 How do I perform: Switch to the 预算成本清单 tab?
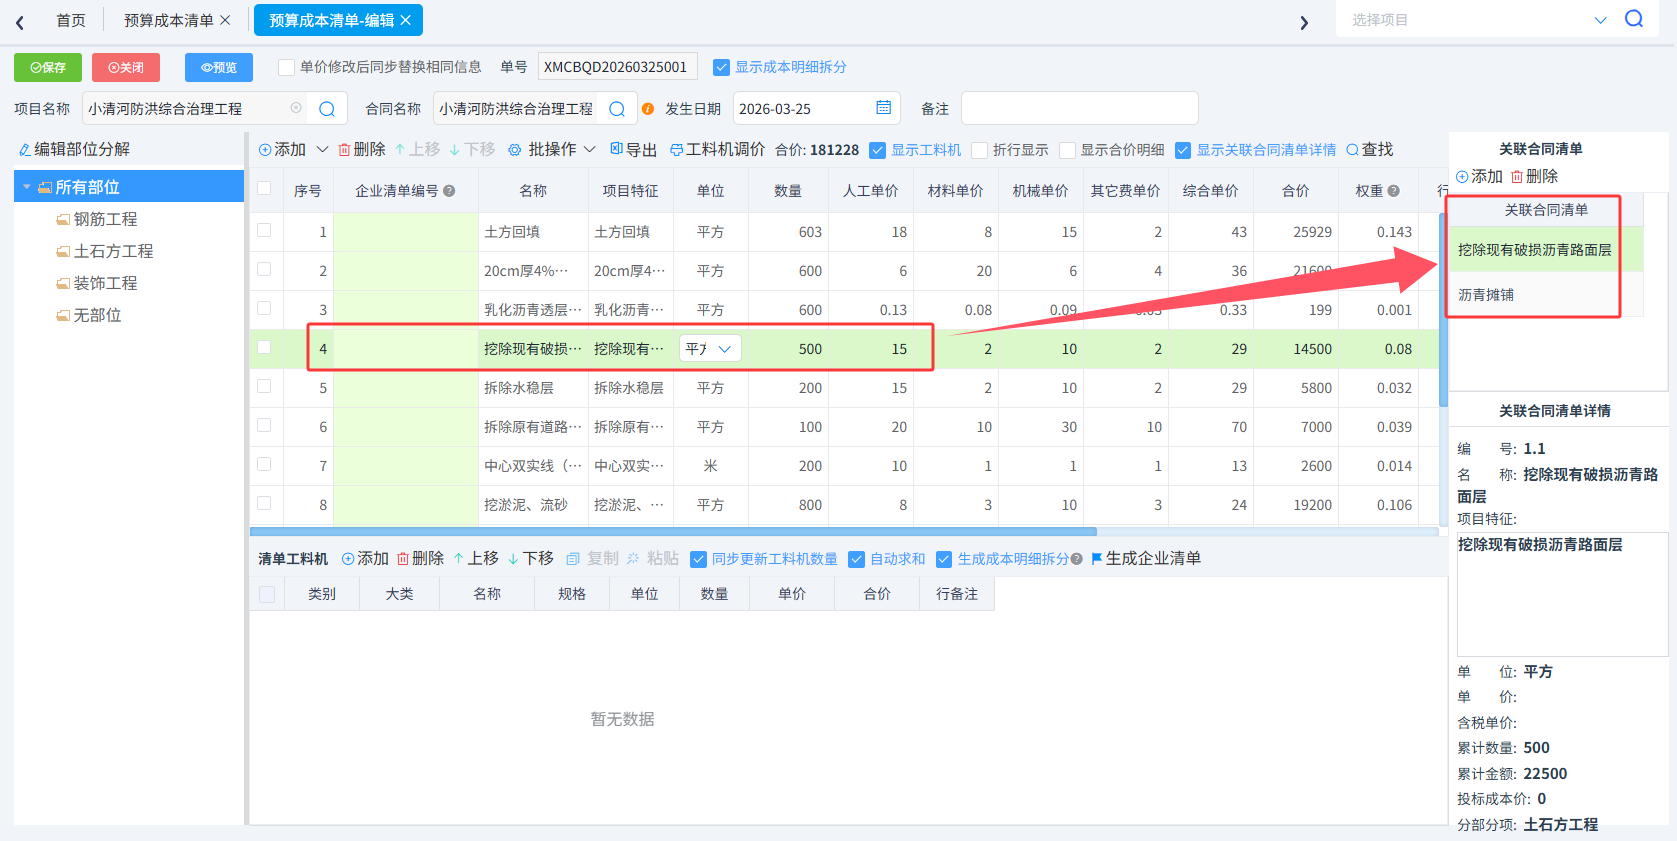point(169,20)
